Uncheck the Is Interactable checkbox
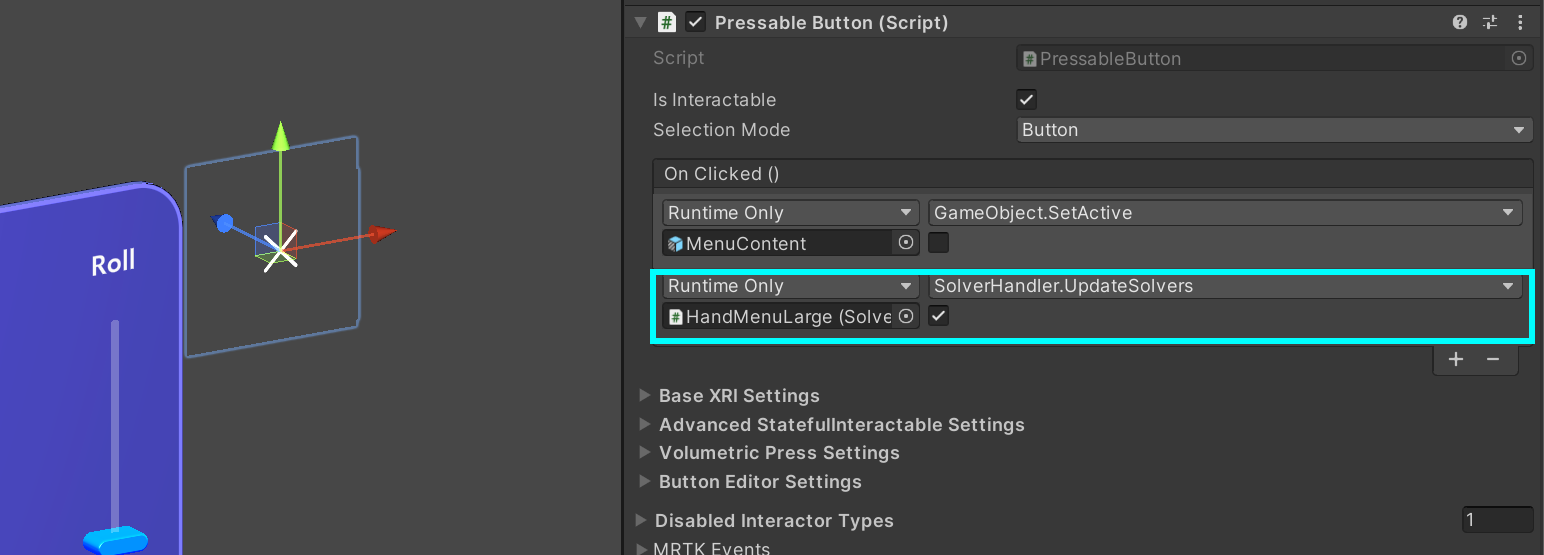This screenshot has height=555, width=1544. pyautogui.click(x=1026, y=99)
